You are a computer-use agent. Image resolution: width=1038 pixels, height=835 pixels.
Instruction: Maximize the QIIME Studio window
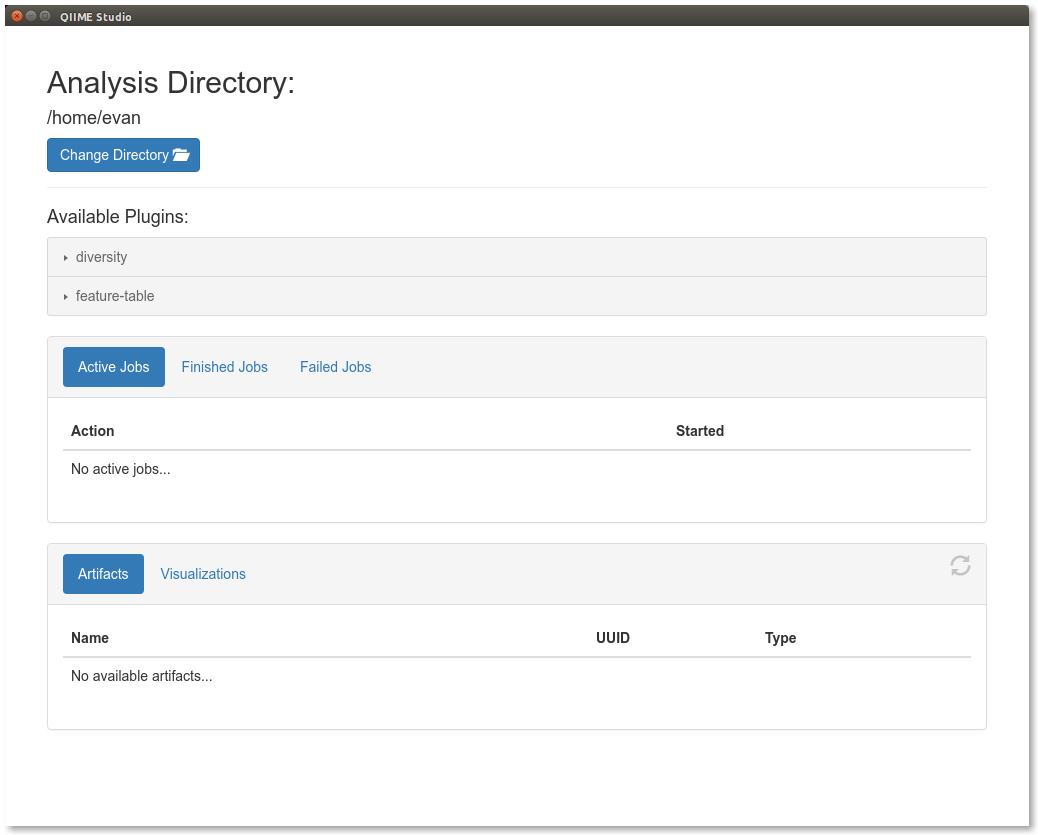pos(45,16)
